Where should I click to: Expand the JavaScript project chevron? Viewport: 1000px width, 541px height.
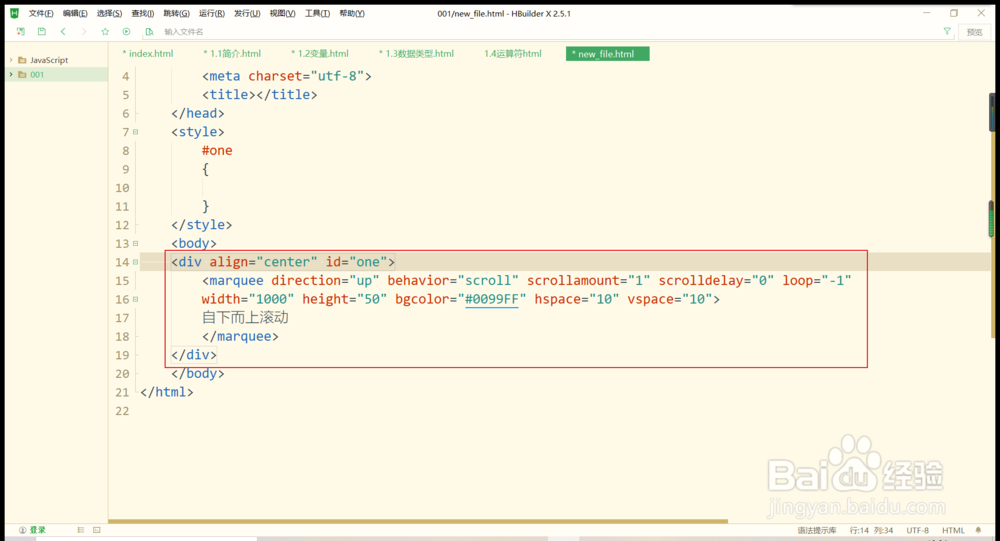(11, 60)
